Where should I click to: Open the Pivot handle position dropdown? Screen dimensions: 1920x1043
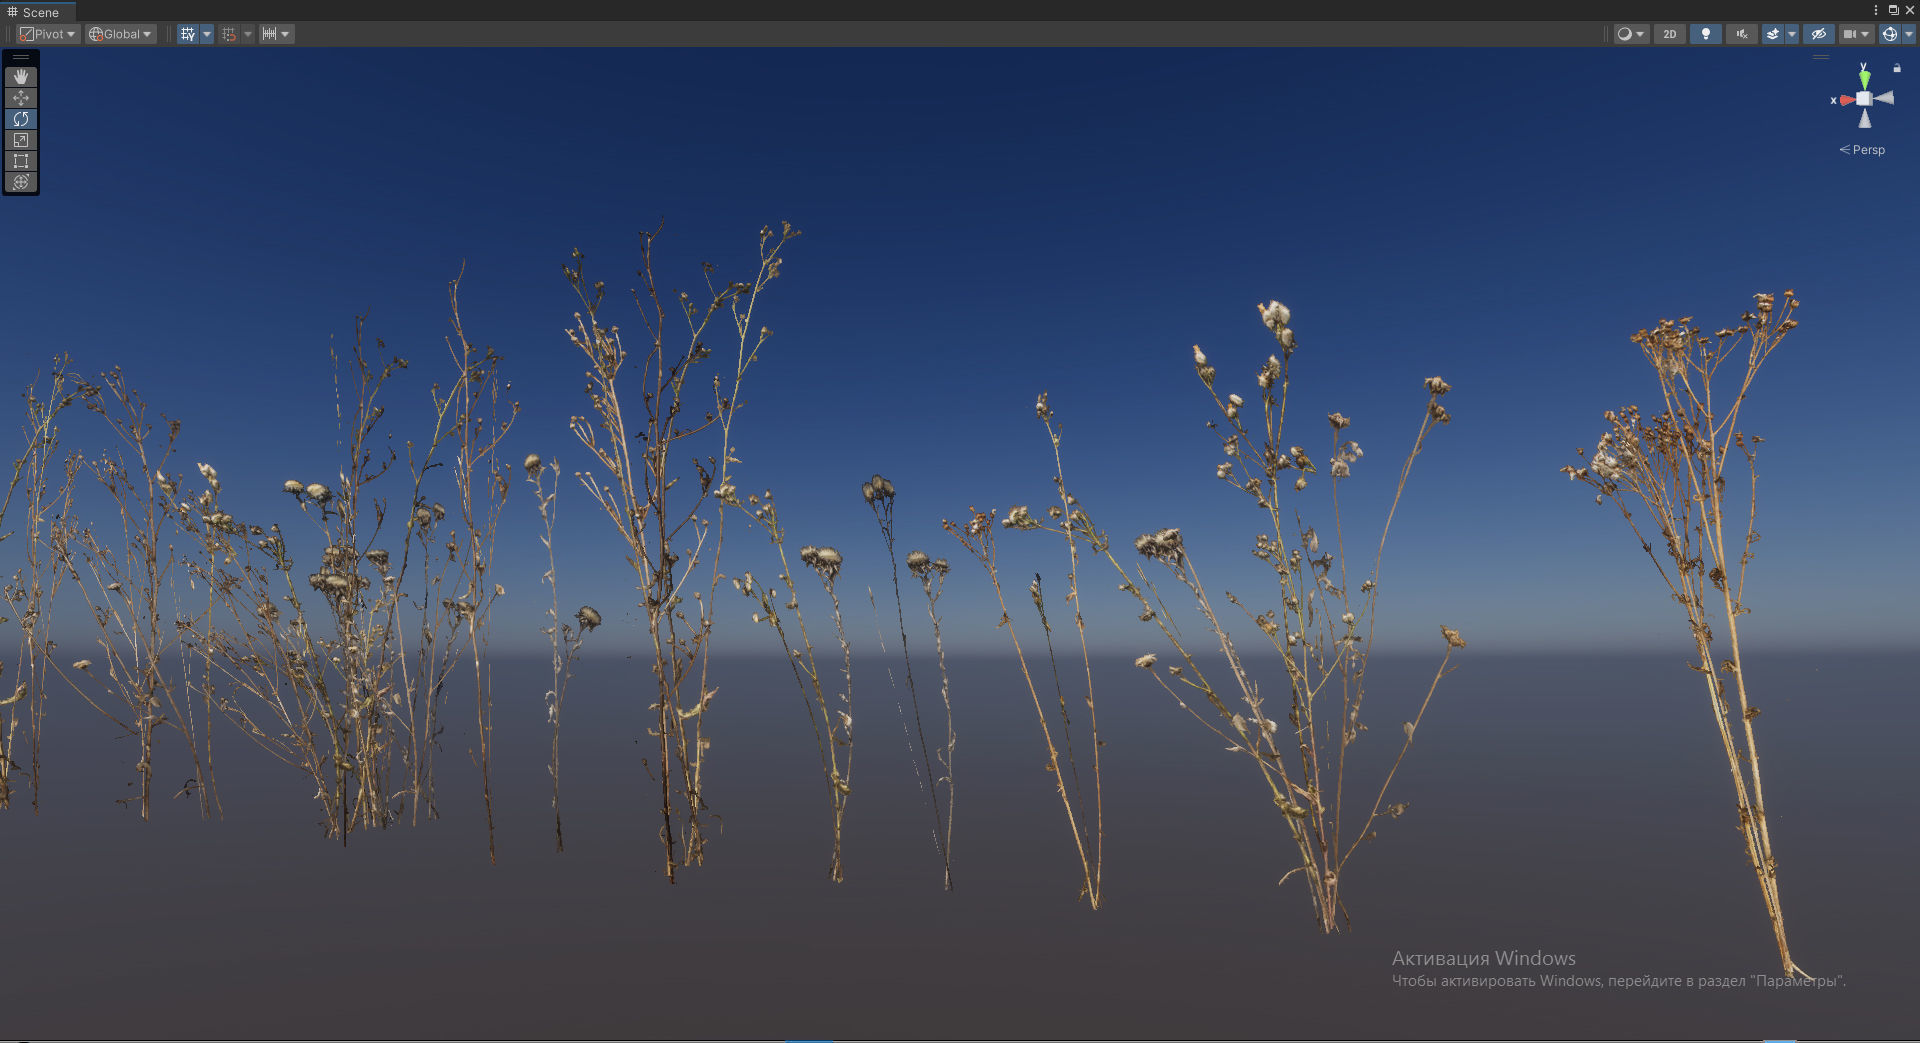tap(48, 34)
